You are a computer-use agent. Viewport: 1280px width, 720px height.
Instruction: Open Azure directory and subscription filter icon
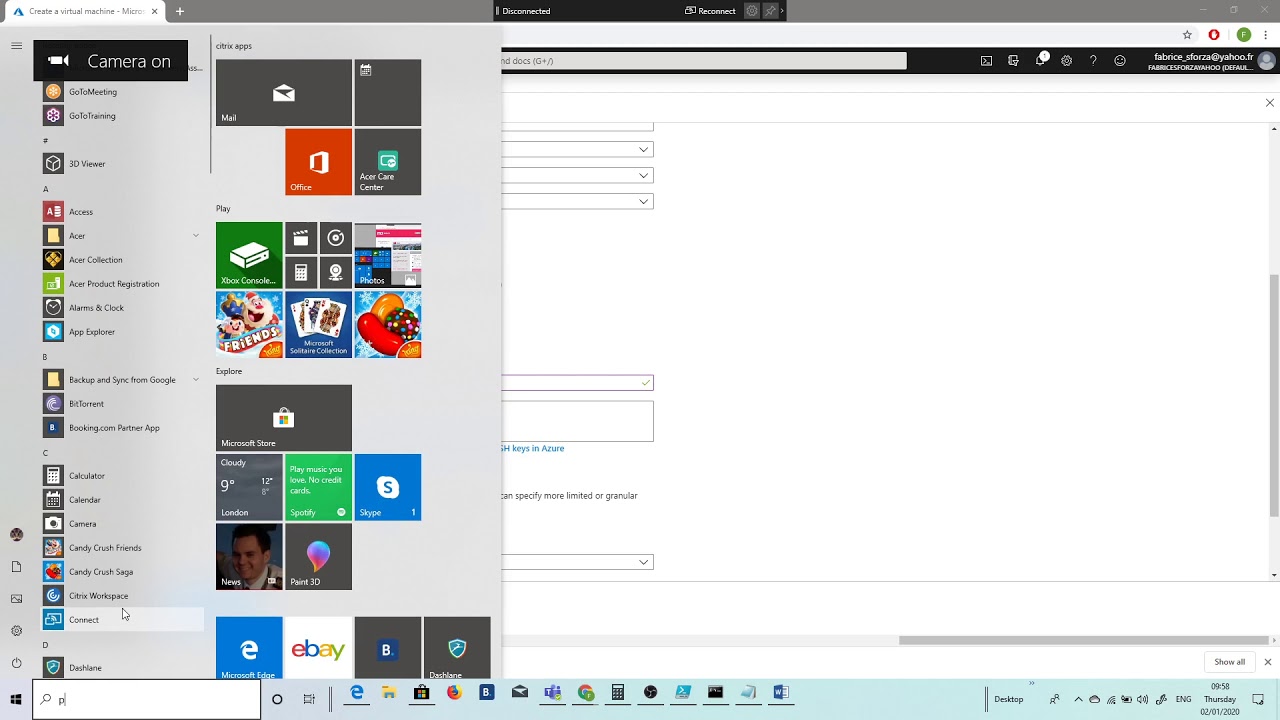tap(1013, 61)
